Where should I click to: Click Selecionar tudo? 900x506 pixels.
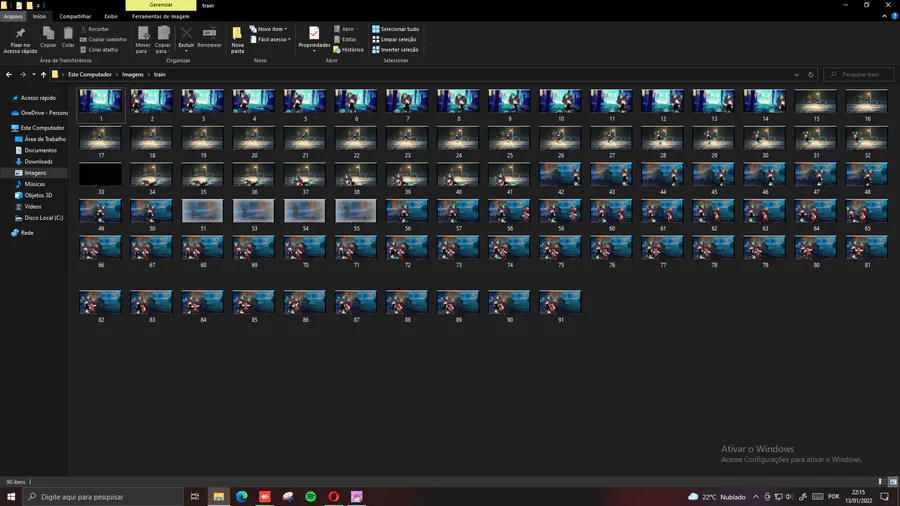(x=395, y=29)
